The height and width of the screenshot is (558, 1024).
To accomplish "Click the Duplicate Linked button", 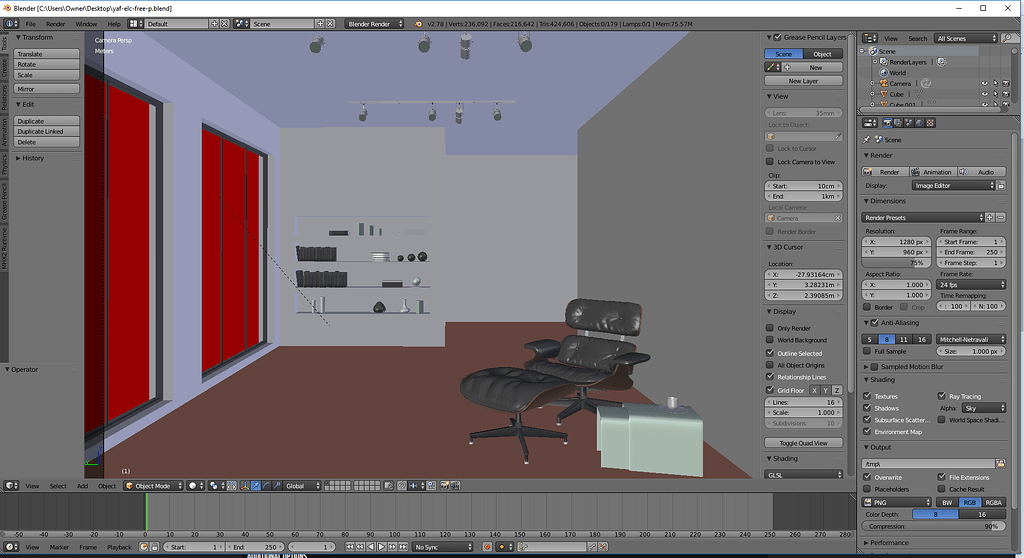I will [x=47, y=131].
